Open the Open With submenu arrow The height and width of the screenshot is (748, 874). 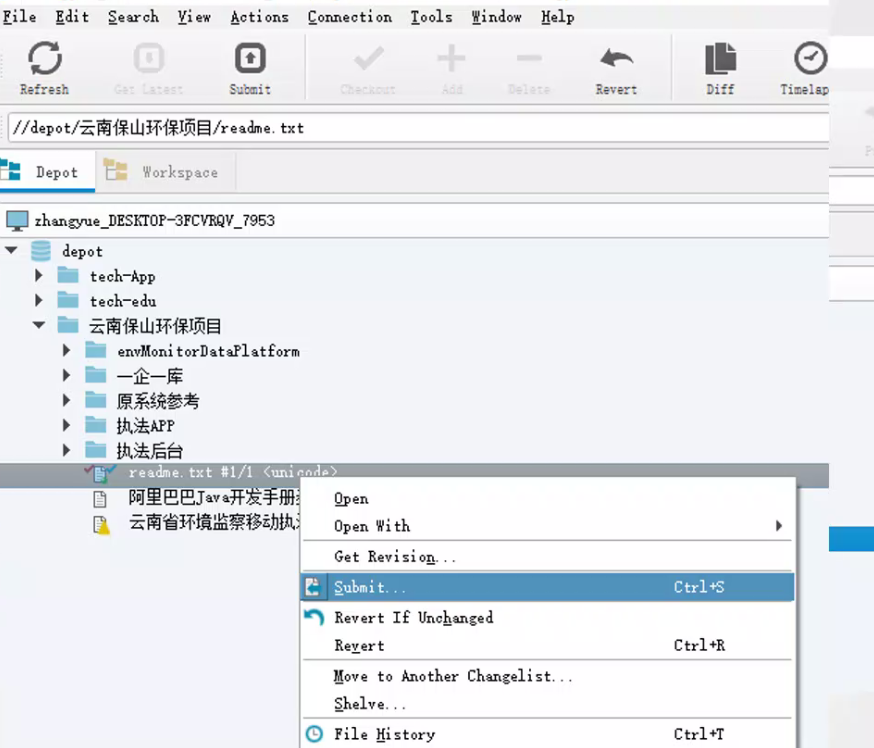click(x=778, y=526)
